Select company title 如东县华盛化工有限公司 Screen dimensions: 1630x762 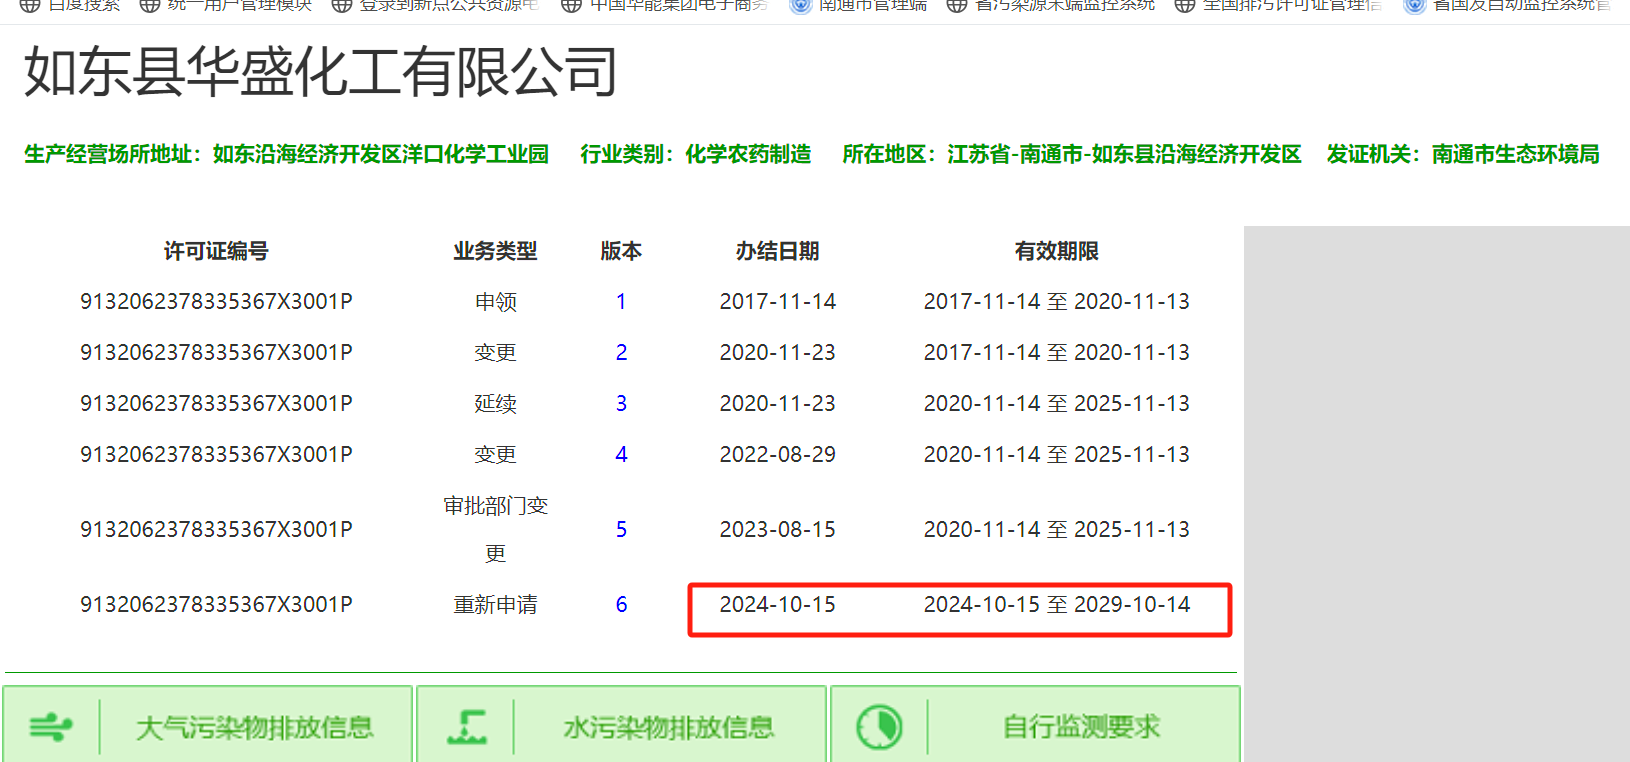tap(321, 72)
